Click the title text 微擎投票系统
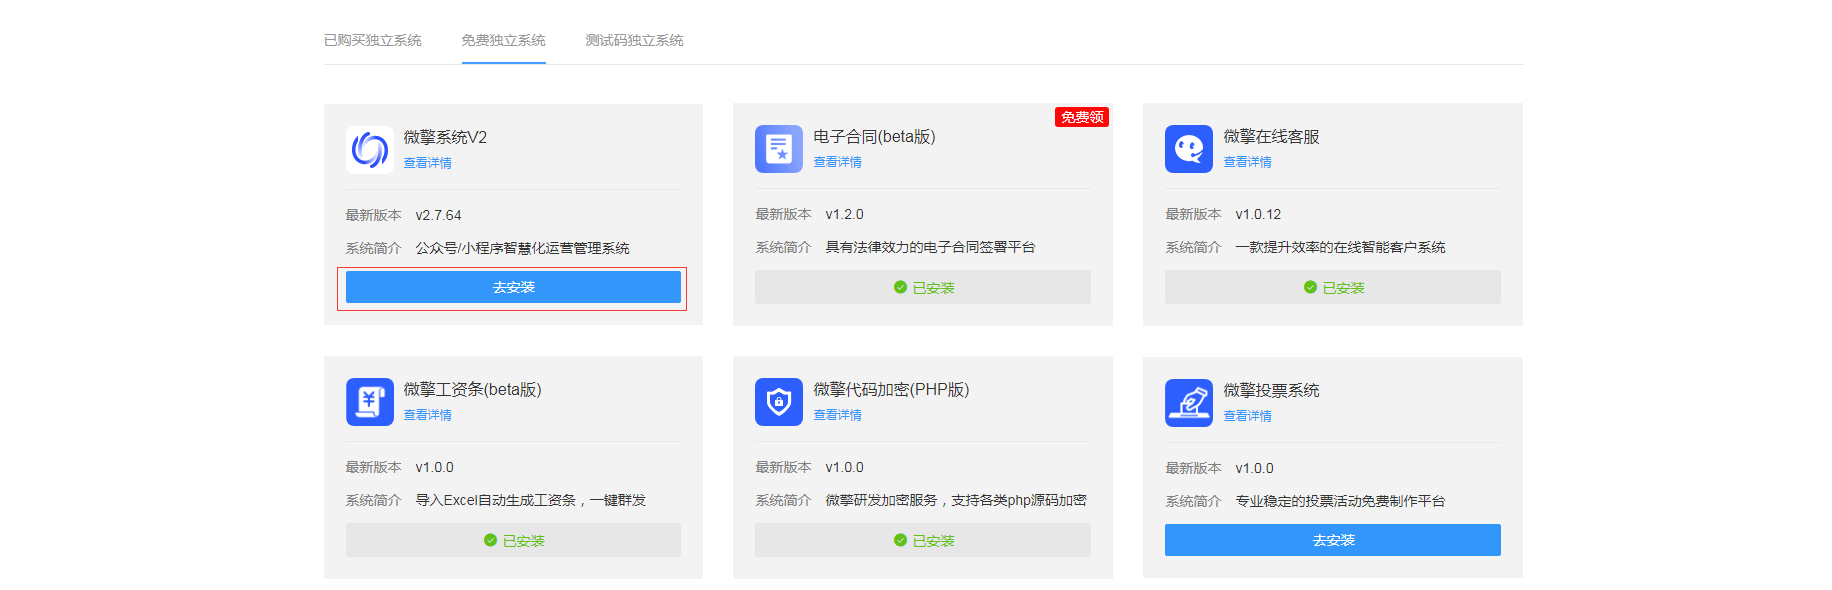Screen dimensions: 1832x590 click(x=1272, y=390)
